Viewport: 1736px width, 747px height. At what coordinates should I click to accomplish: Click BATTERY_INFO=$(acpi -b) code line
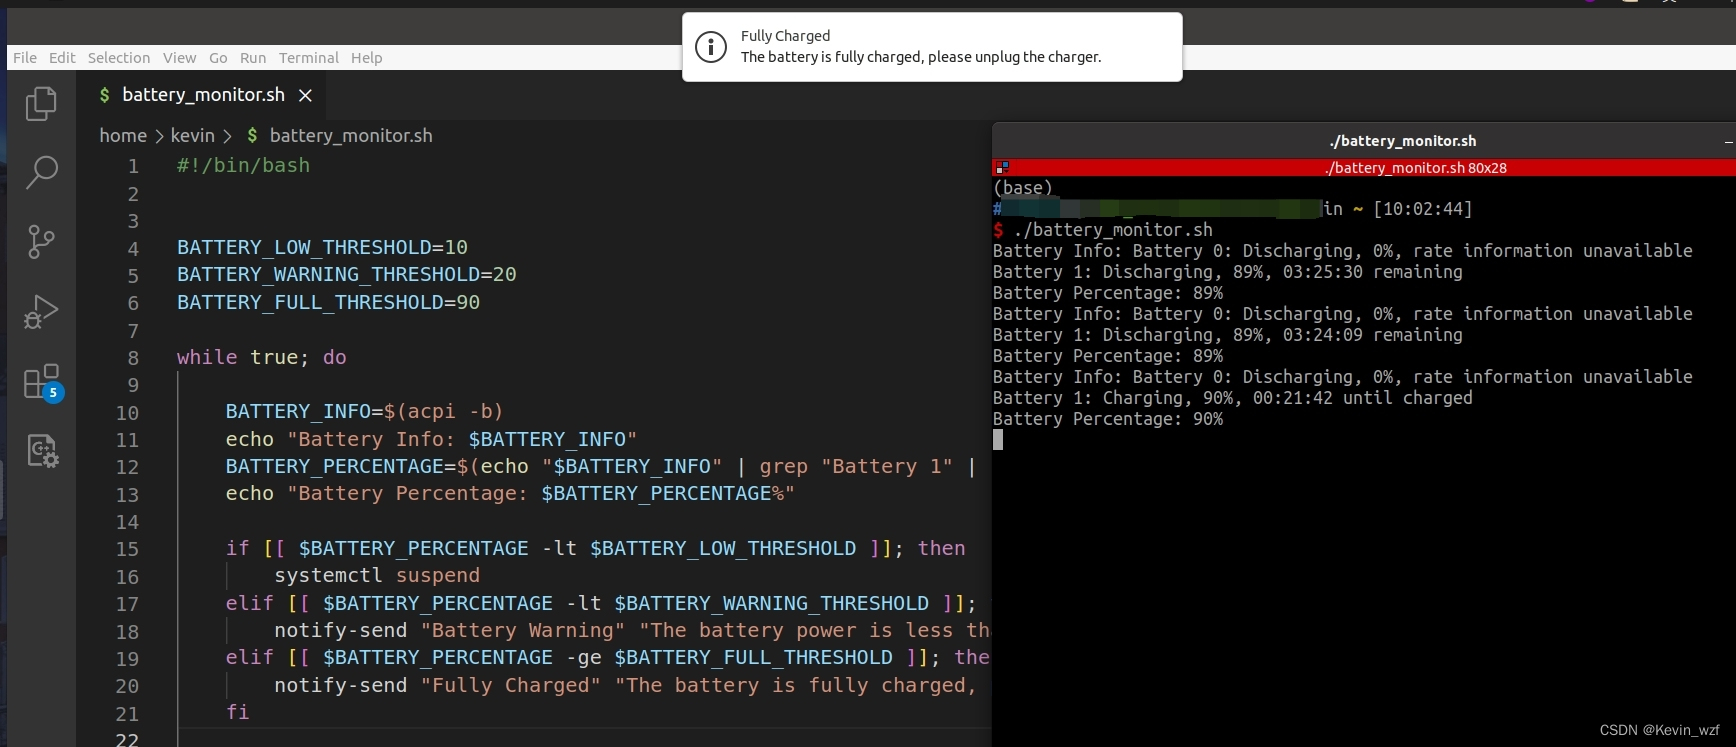(x=364, y=411)
